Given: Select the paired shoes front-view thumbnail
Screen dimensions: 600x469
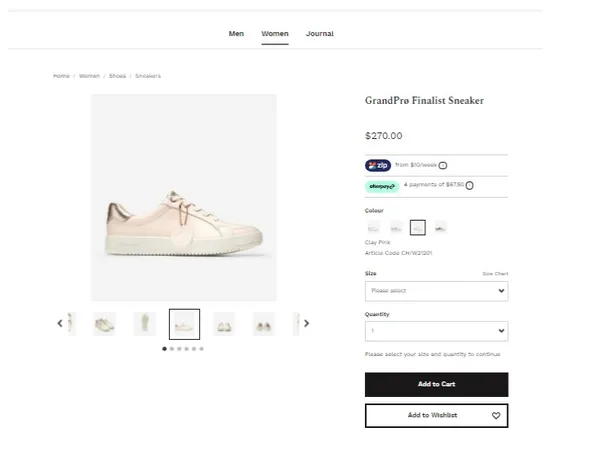Looking at the screenshot, I should coord(224,323).
